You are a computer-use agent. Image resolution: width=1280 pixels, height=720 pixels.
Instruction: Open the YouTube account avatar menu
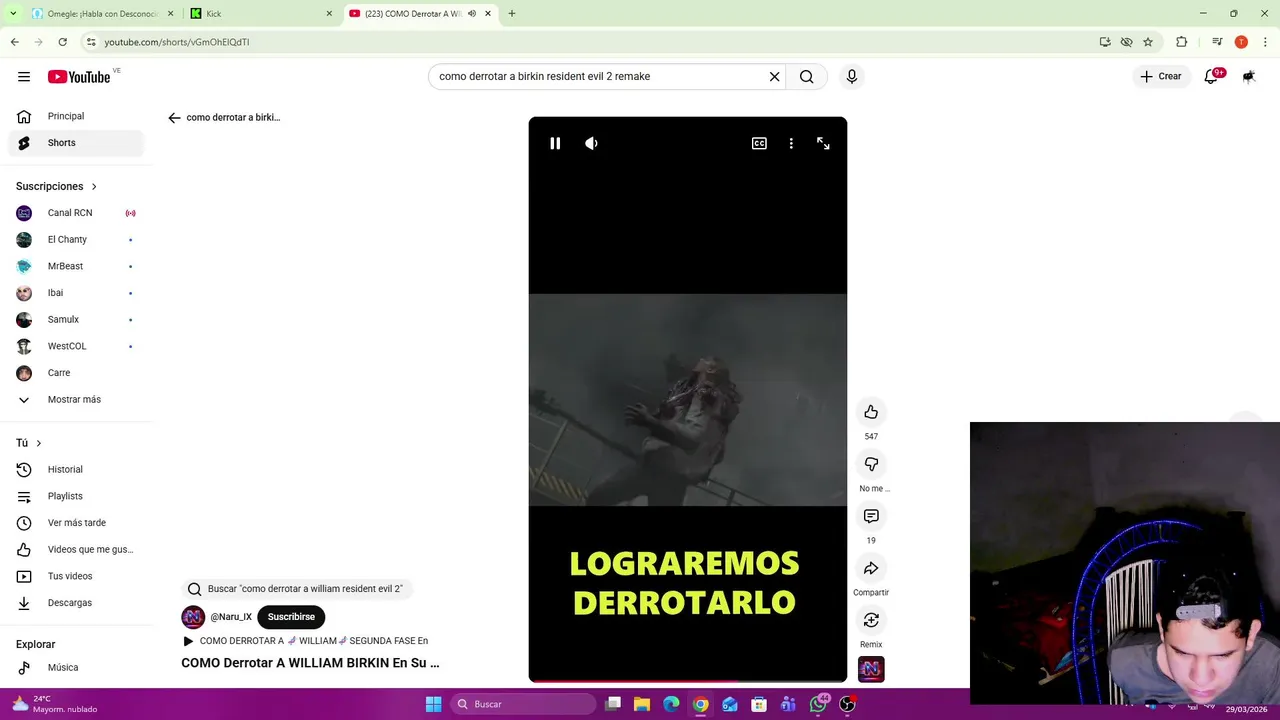tap(1249, 76)
